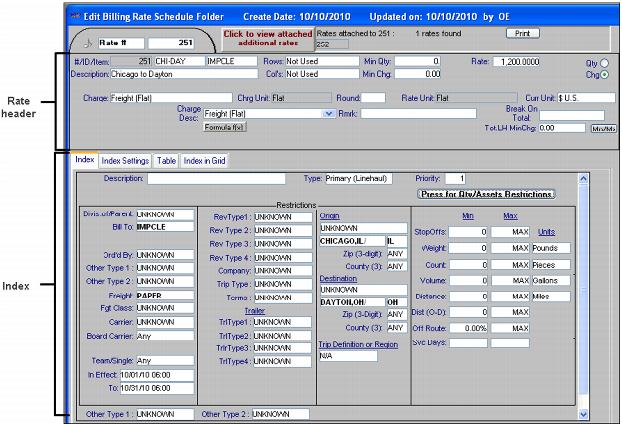Click the Off Route Min field 0.00%
The image size is (622, 424).
[468, 328]
